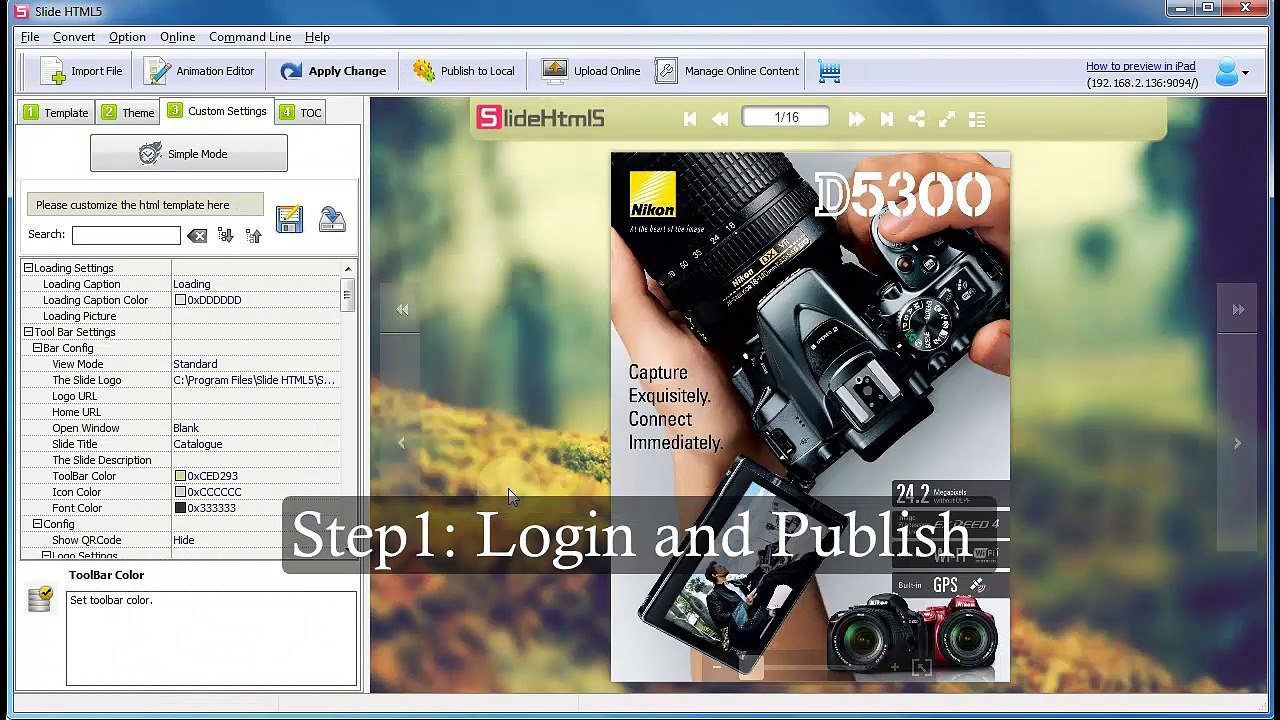Select The Slide Logo path value

point(254,380)
